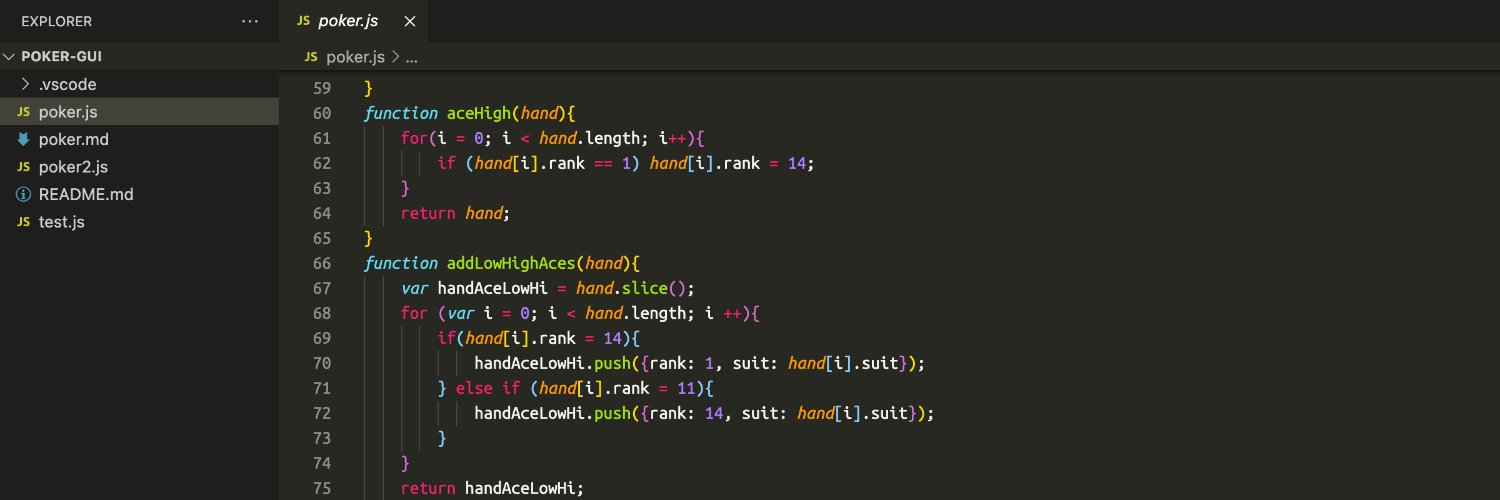Click the EXPLORER panel title
Screen dimensions: 1500x500
[x=57, y=21]
